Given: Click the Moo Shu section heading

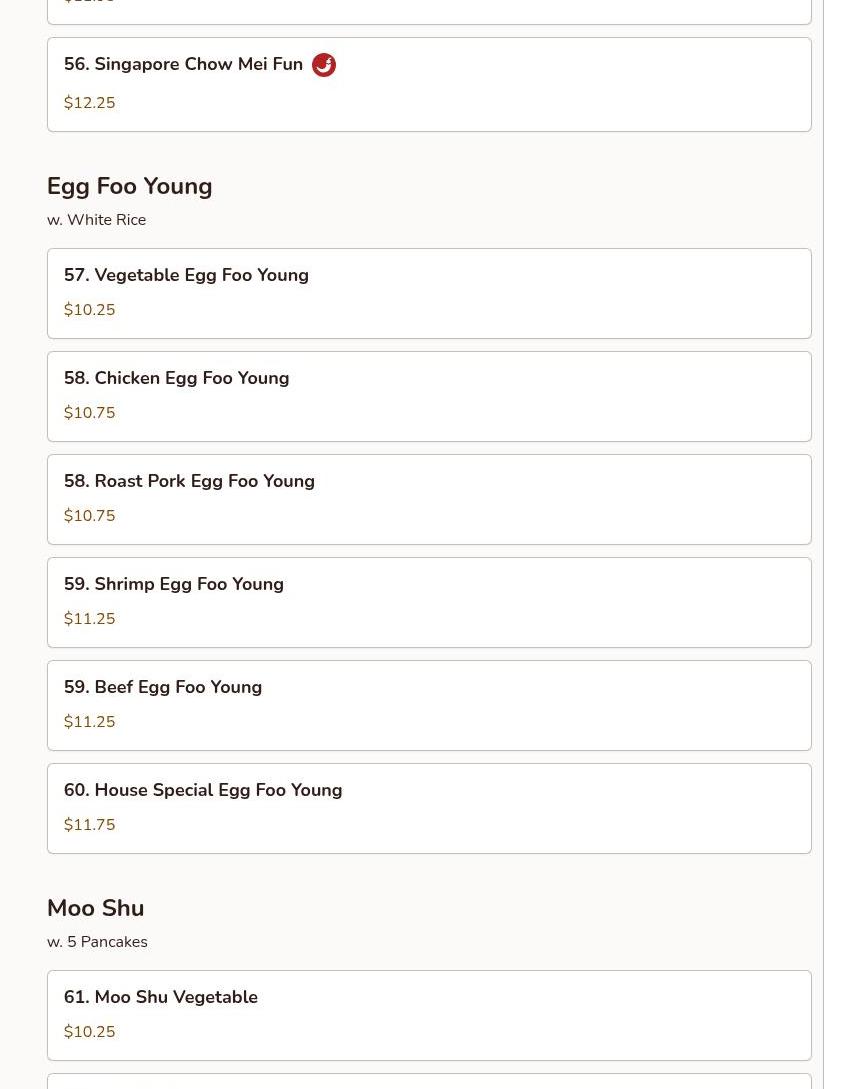Looking at the screenshot, I should tap(96, 908).
